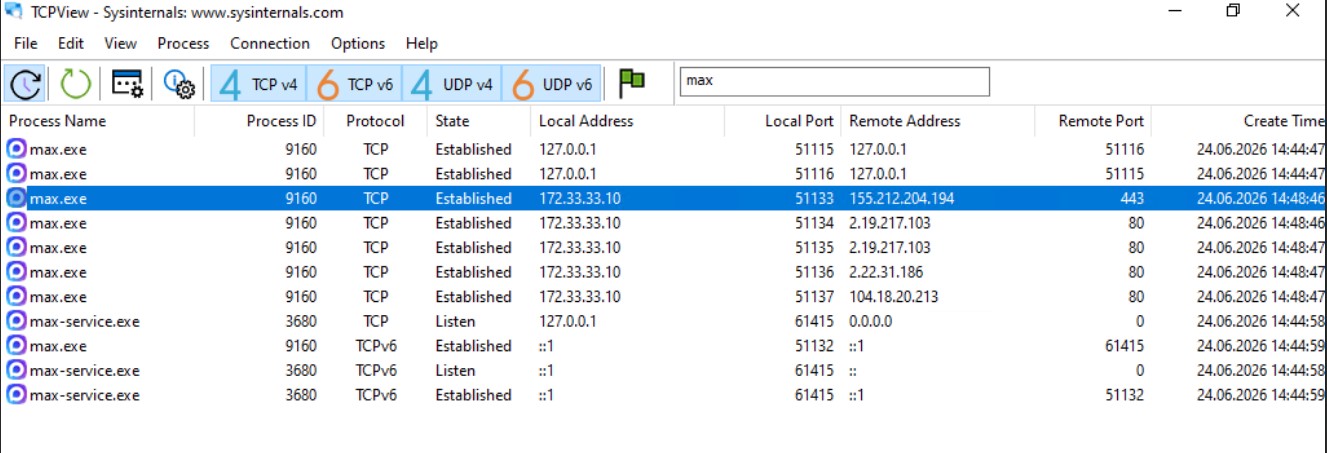Open the Options menu
Screen dimensions: 1327x453
tap(358, 43)
